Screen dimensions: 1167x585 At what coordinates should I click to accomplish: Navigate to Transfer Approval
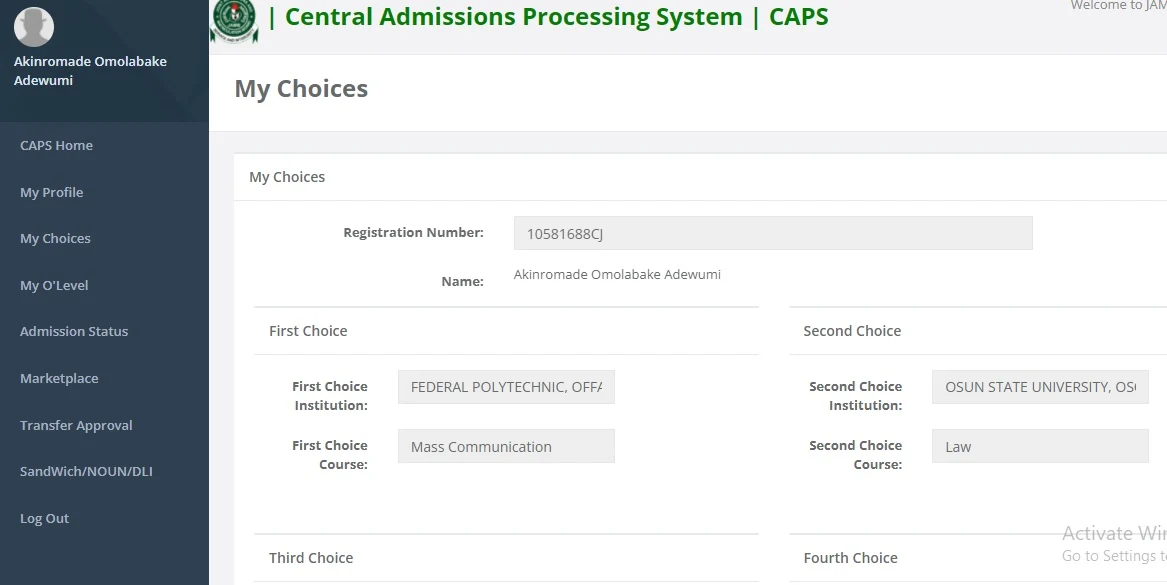(76, 425)
